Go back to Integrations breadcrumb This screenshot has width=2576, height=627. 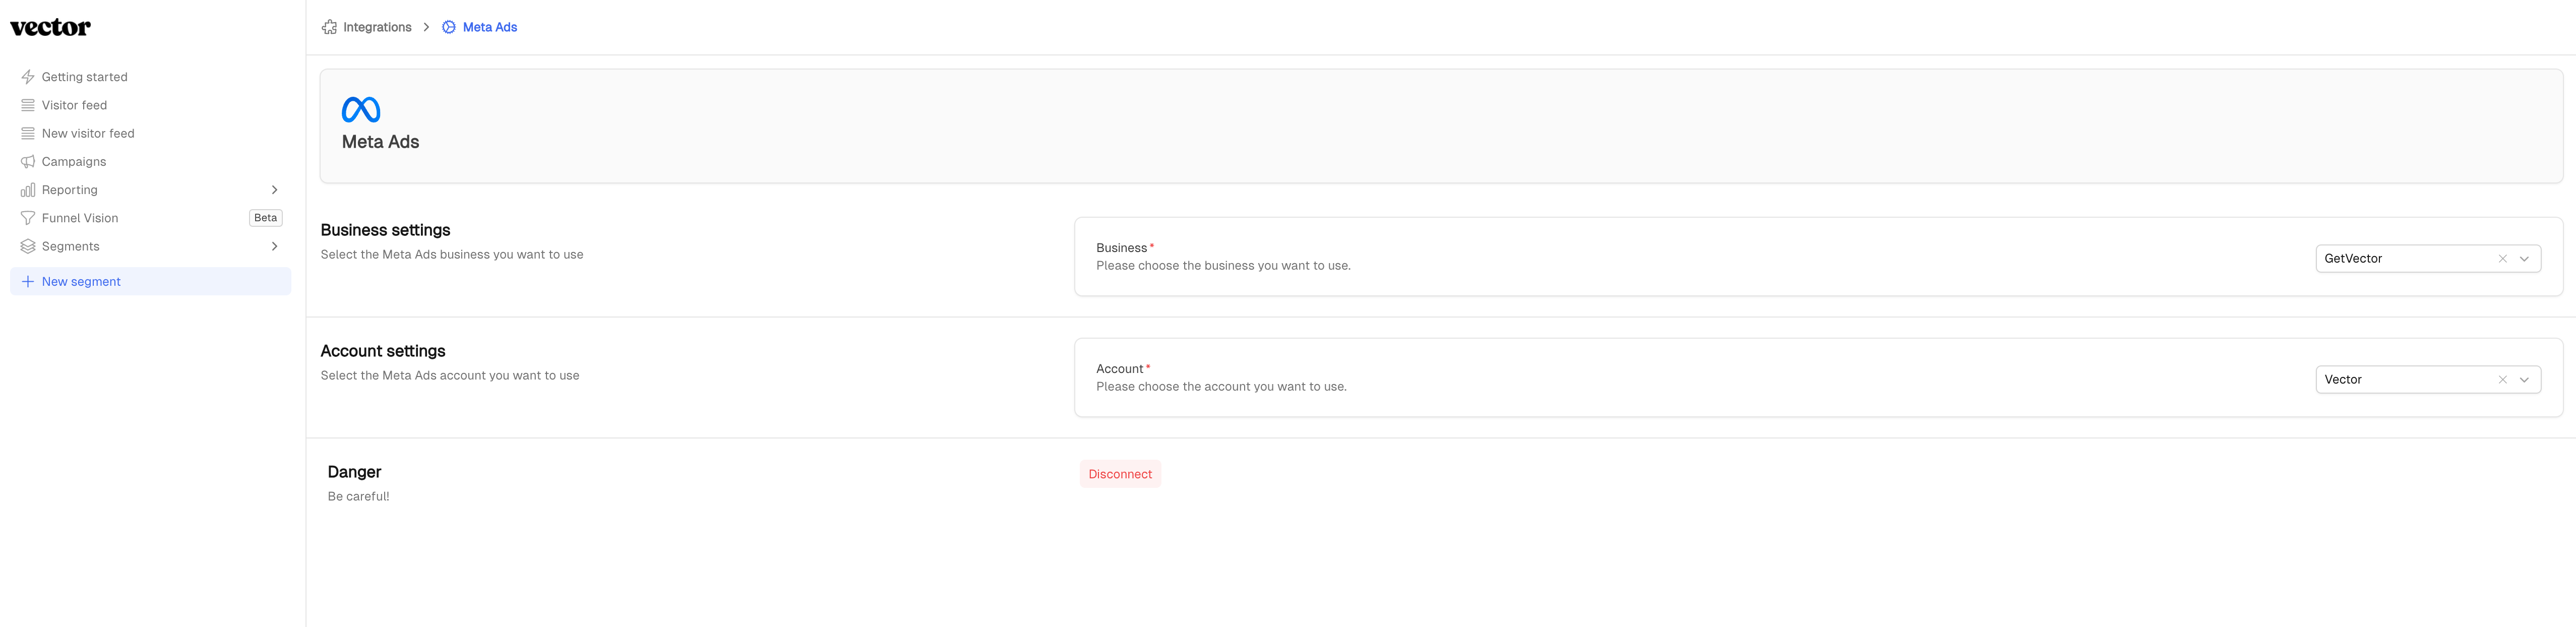click(x=377, y=27)
